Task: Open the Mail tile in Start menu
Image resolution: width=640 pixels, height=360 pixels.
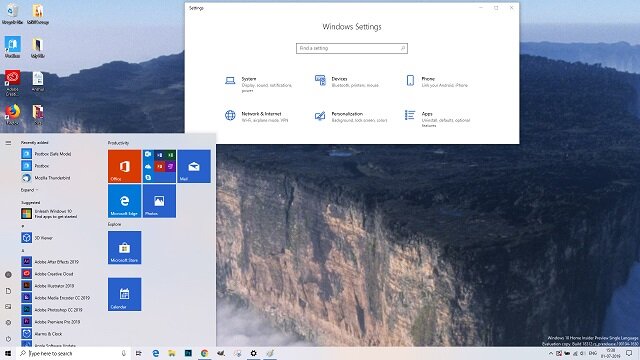Action: (194, 166)
